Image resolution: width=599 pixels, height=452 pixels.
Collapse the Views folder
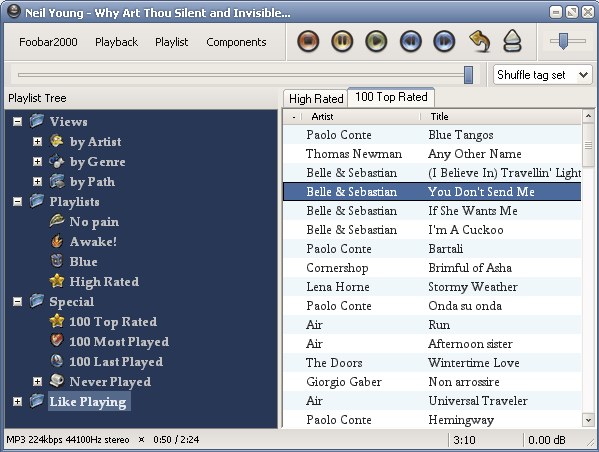[17, 122]
